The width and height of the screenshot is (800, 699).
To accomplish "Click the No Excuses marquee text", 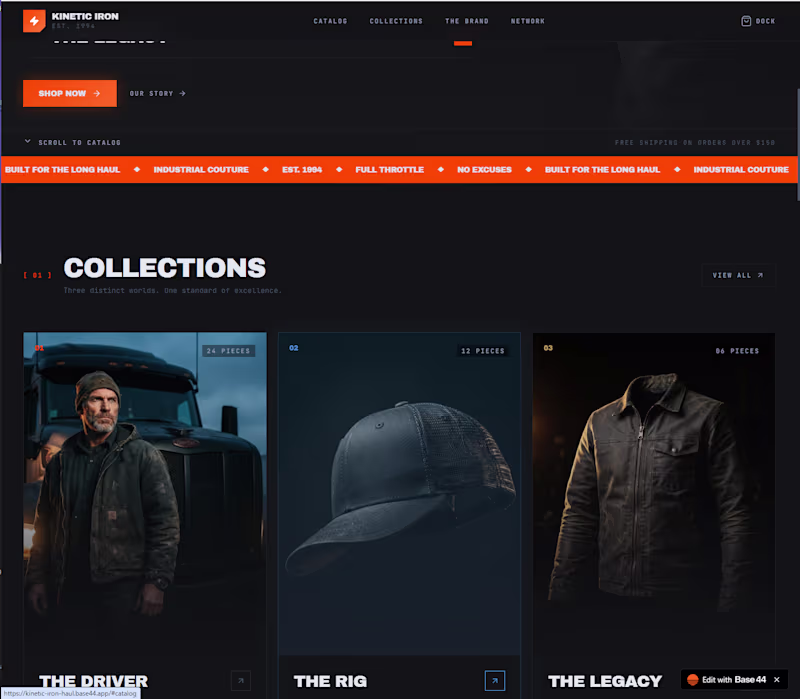I will tap(484, 169).
